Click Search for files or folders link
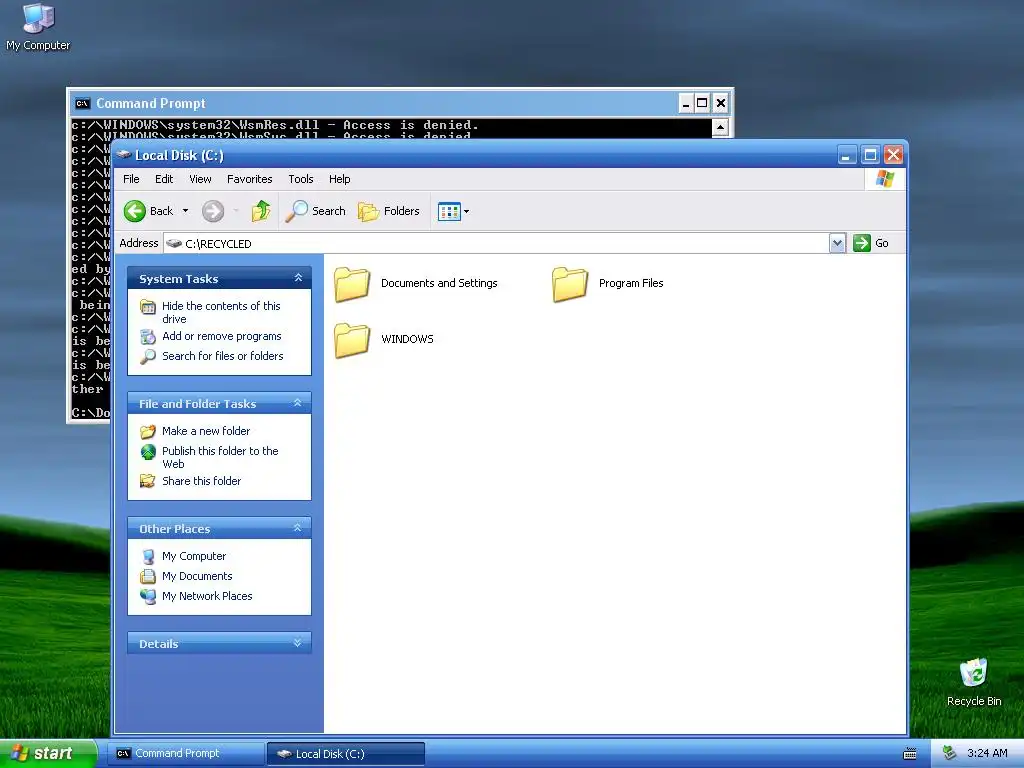This screenshot has width=1024, height=768. click(223, 356)
